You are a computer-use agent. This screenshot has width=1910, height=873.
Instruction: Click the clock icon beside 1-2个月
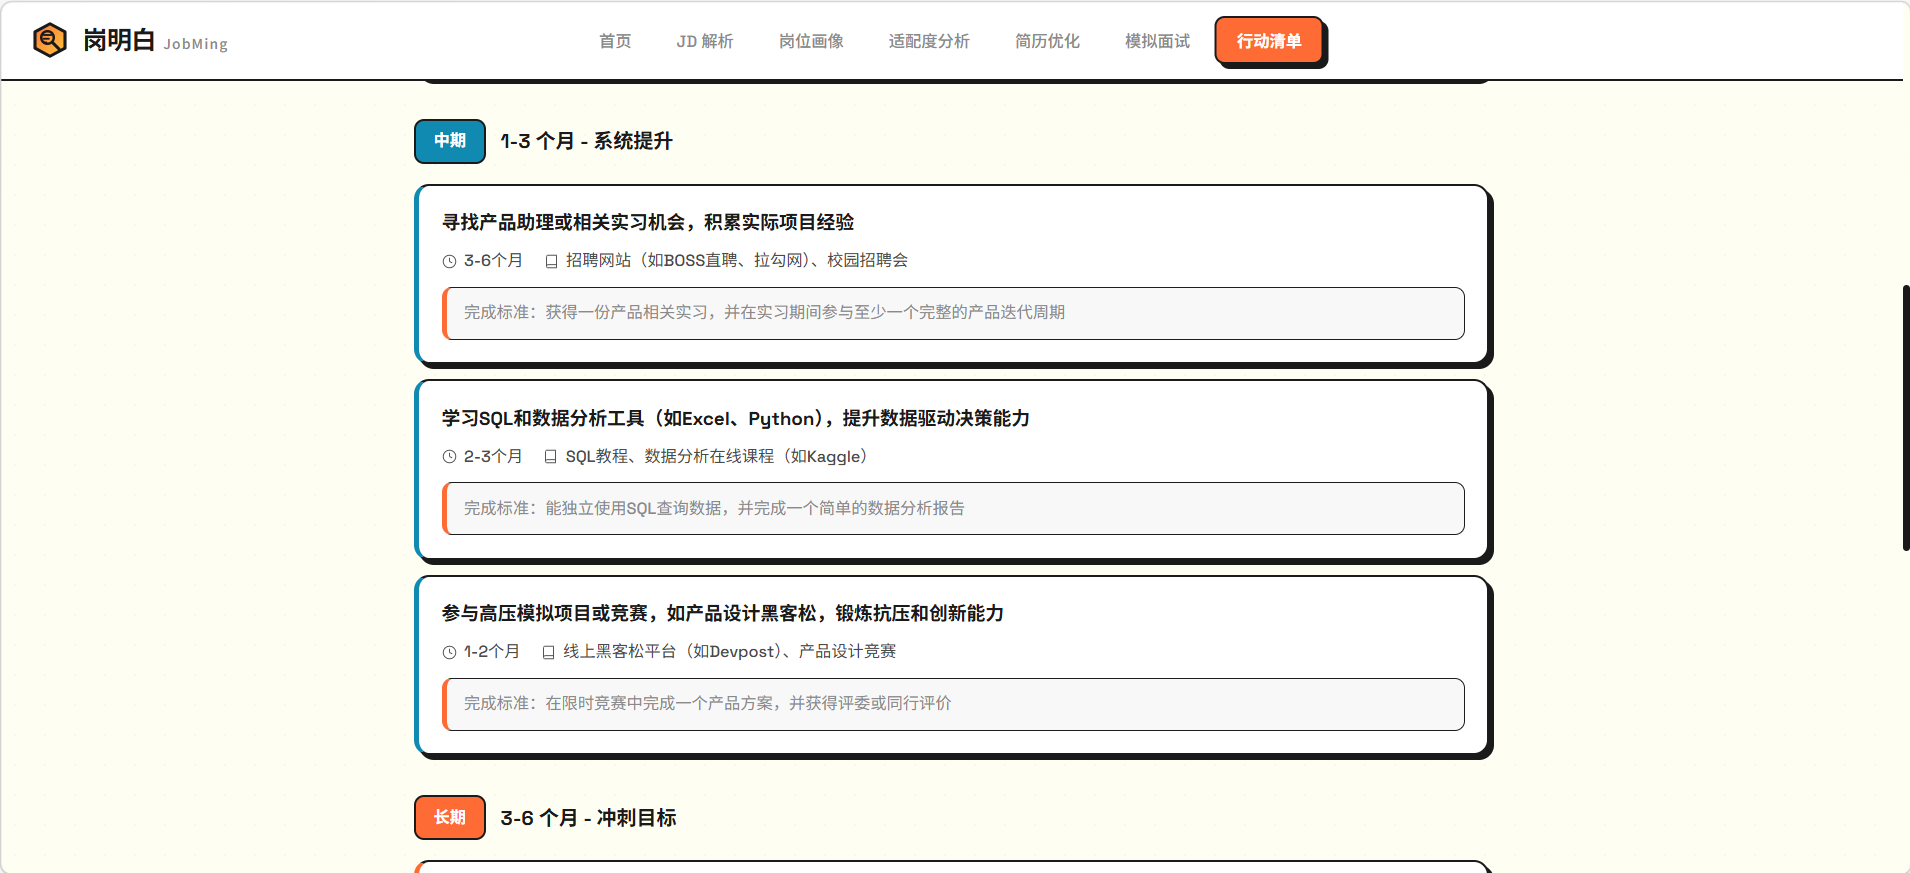pos(449,652)
